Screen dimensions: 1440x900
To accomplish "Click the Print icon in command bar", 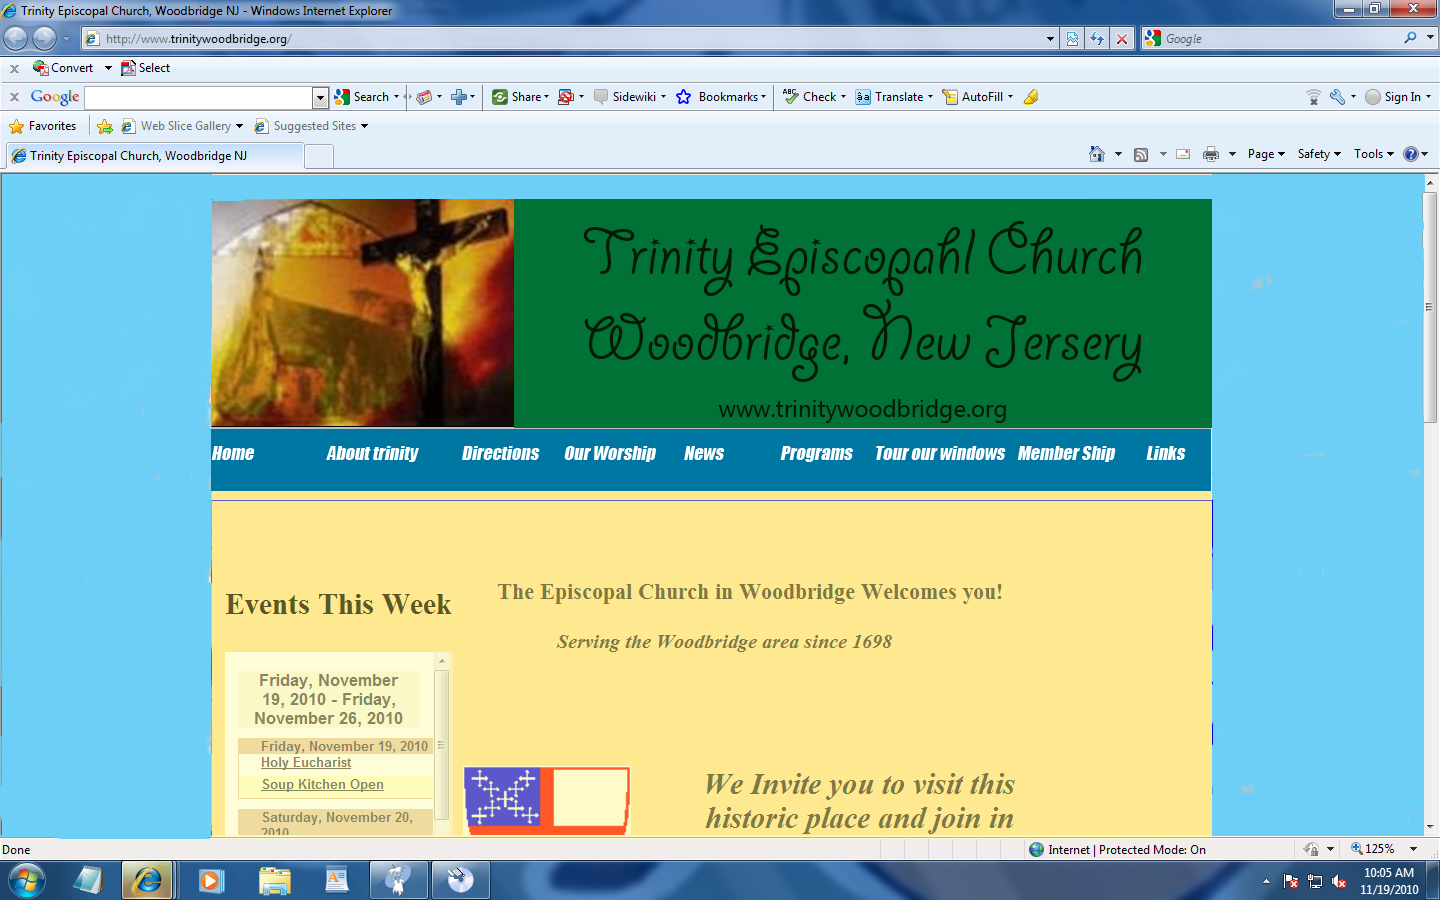I will (1211, 154).
